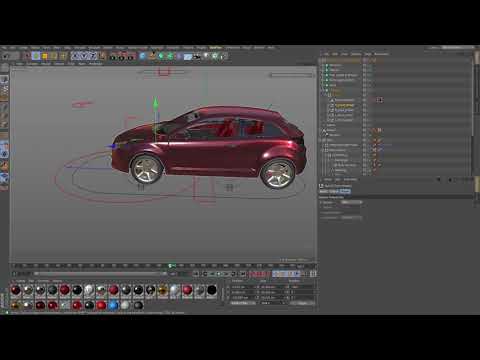Open Material Manager Create menu
The height and width of the screenshot is (360, 480).
coord(21,281)
